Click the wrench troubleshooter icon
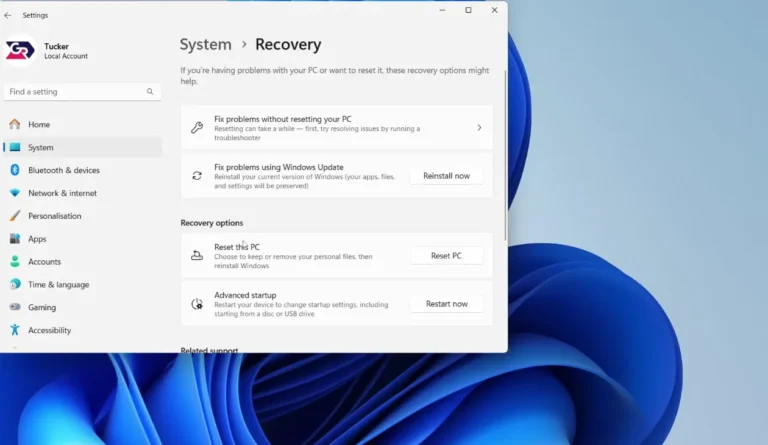 pyautogui.click(x=197, y=127)
